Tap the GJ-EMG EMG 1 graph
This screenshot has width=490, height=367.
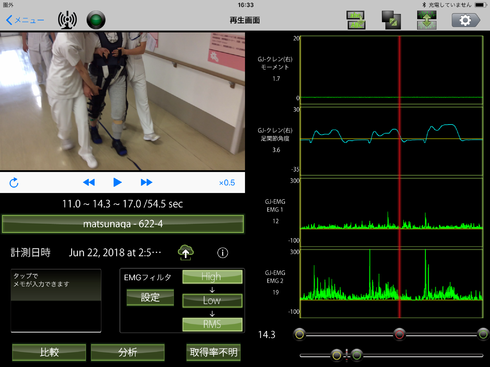tap(392, 212)
